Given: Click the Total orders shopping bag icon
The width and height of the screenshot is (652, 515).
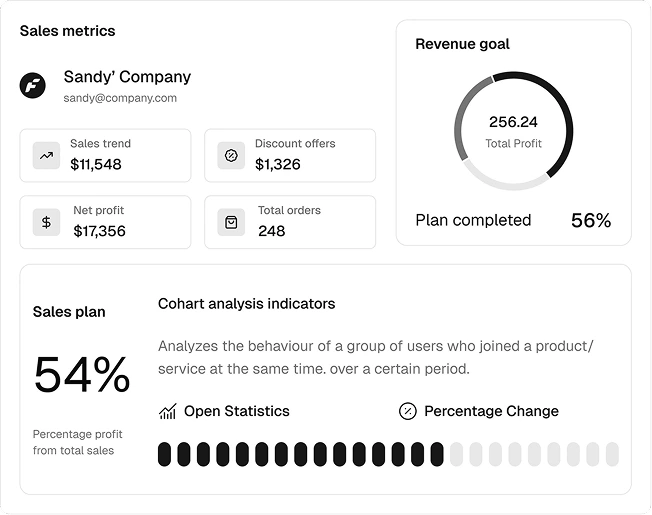Looking at the screenshot, I should 231,222.
